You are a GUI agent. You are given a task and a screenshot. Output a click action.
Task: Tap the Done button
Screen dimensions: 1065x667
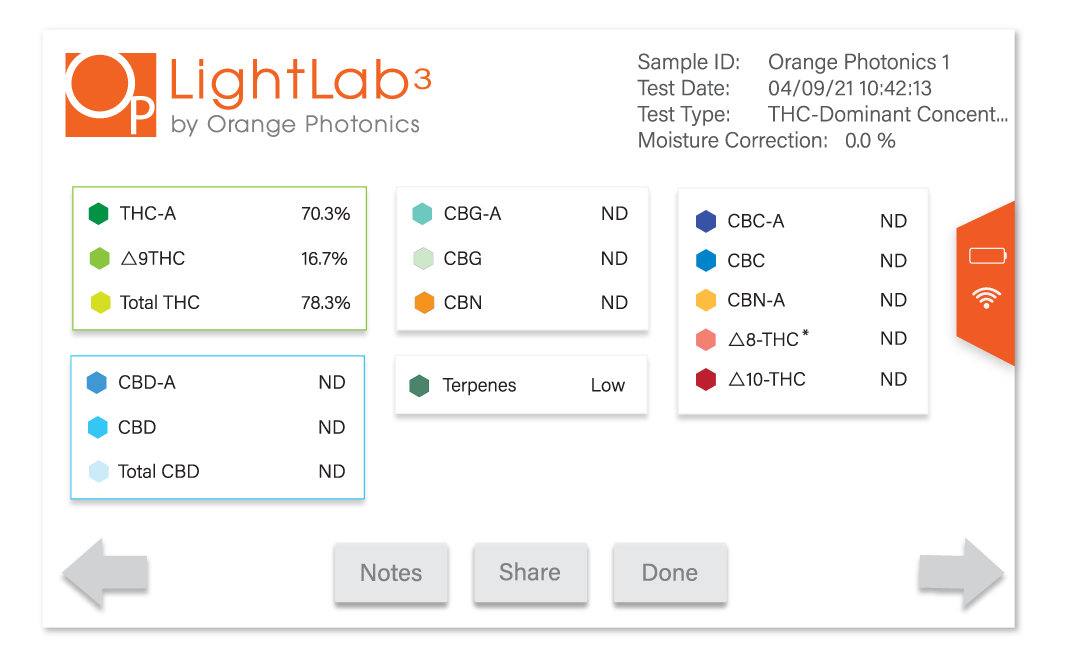(x=670, y=573)
